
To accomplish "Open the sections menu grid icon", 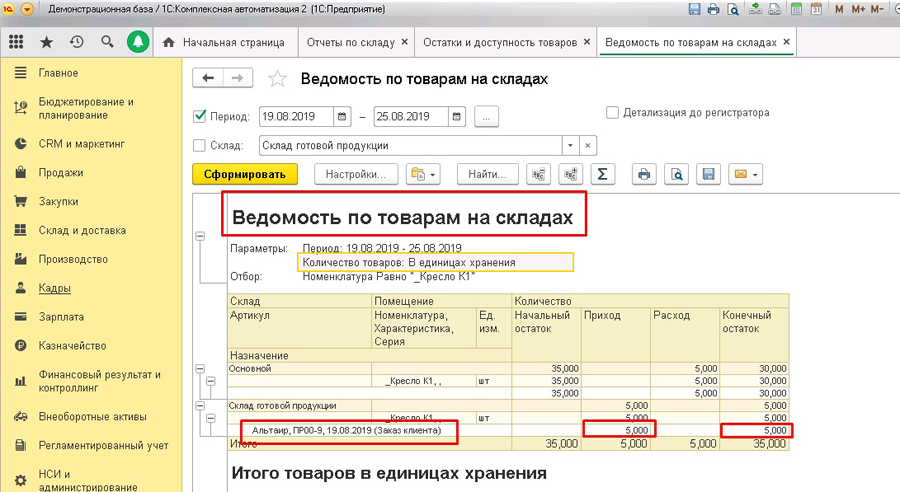I will click(16, 42).
